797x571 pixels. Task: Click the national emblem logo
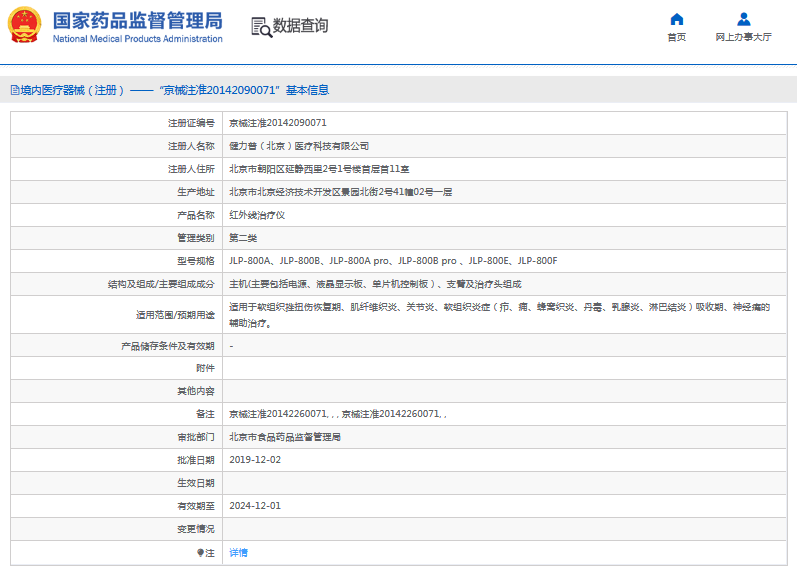tap(24, 25)
